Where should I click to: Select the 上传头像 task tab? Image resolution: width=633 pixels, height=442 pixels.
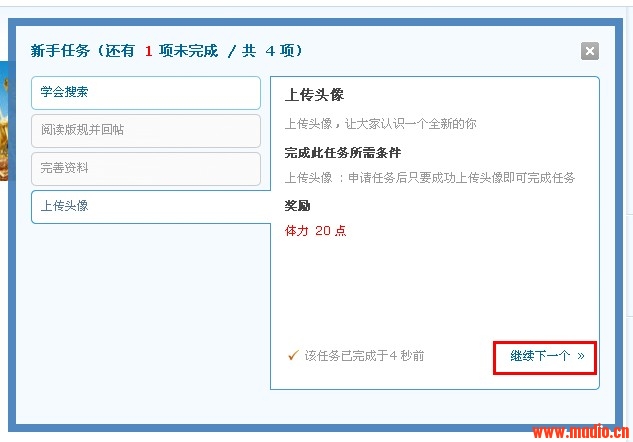(145, 206)
